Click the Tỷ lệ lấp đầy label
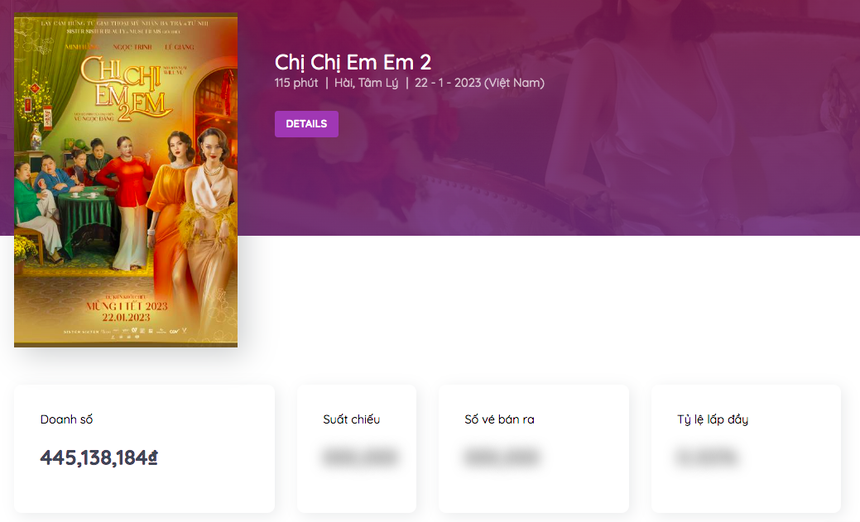Viewport: 860px width, 522px height. tap(712, 419)
